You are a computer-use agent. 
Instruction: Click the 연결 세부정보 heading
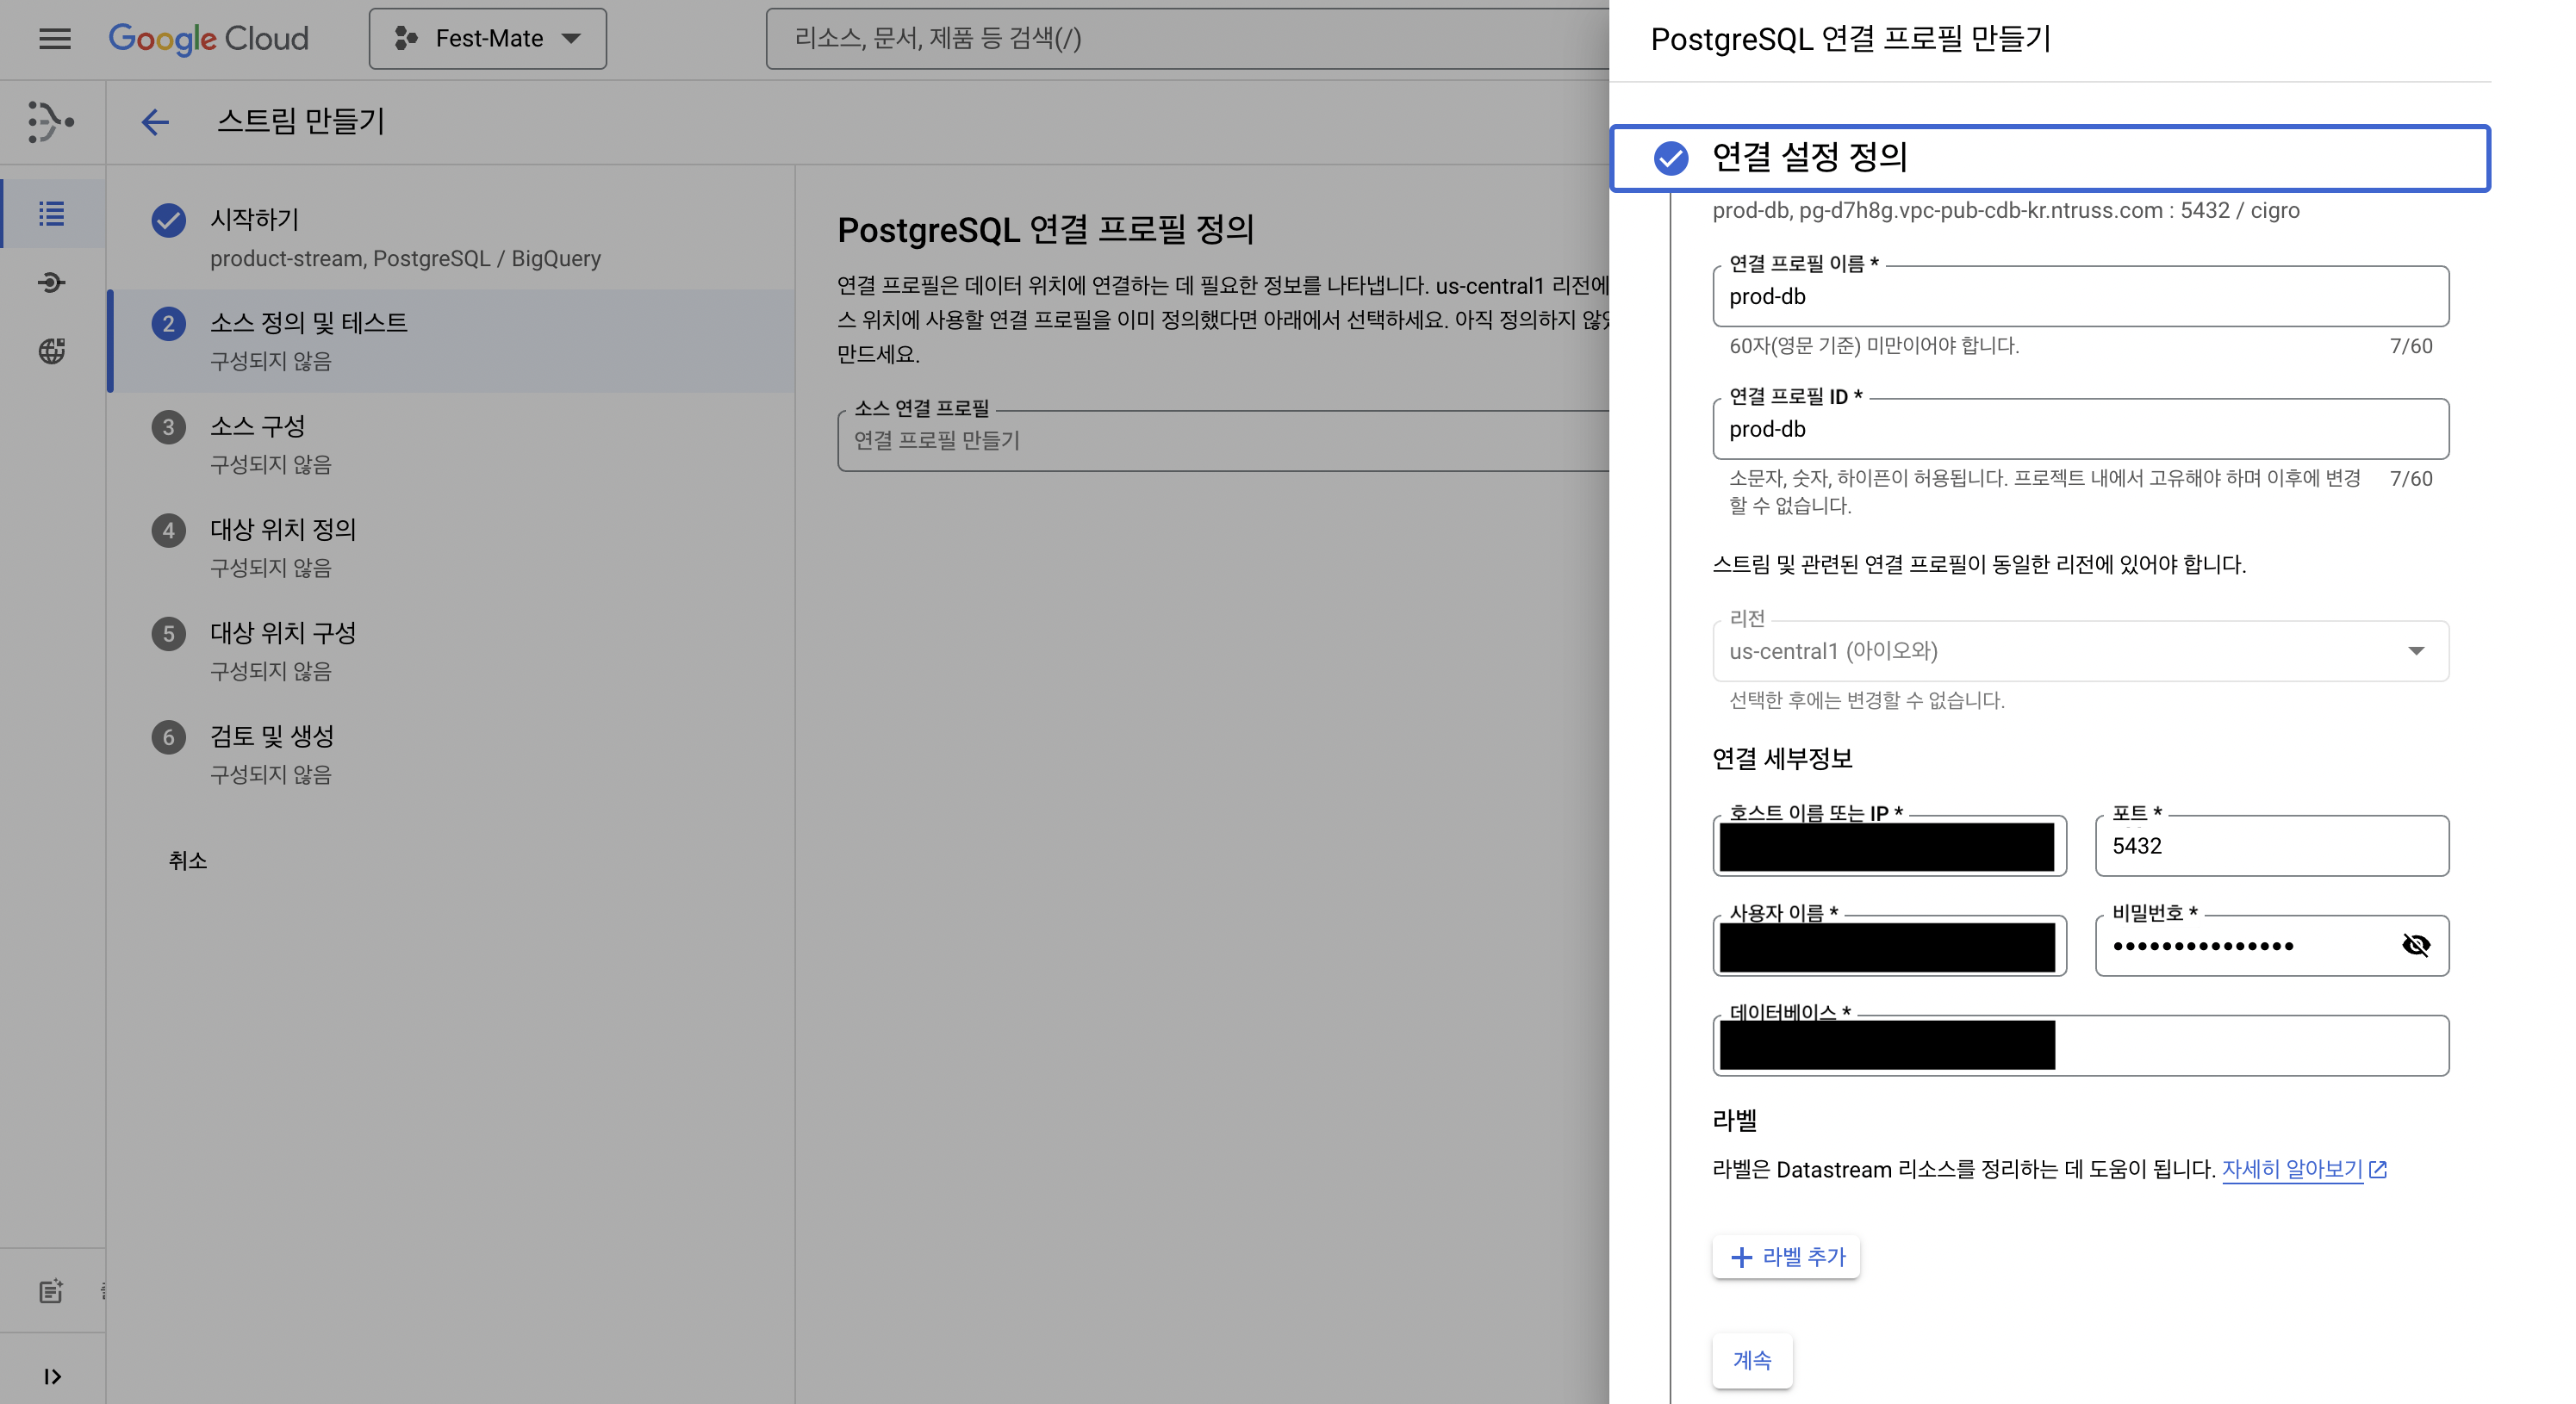[x=1782, y=759]
